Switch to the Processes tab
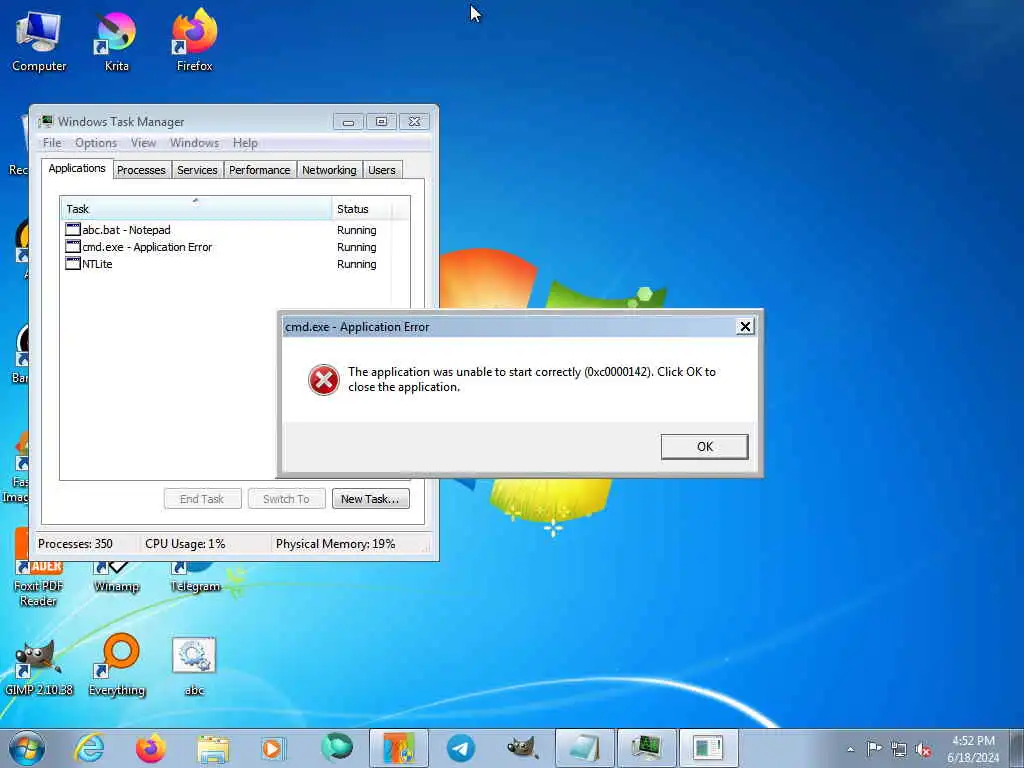The image size is (1024, 768). [141, 170]
